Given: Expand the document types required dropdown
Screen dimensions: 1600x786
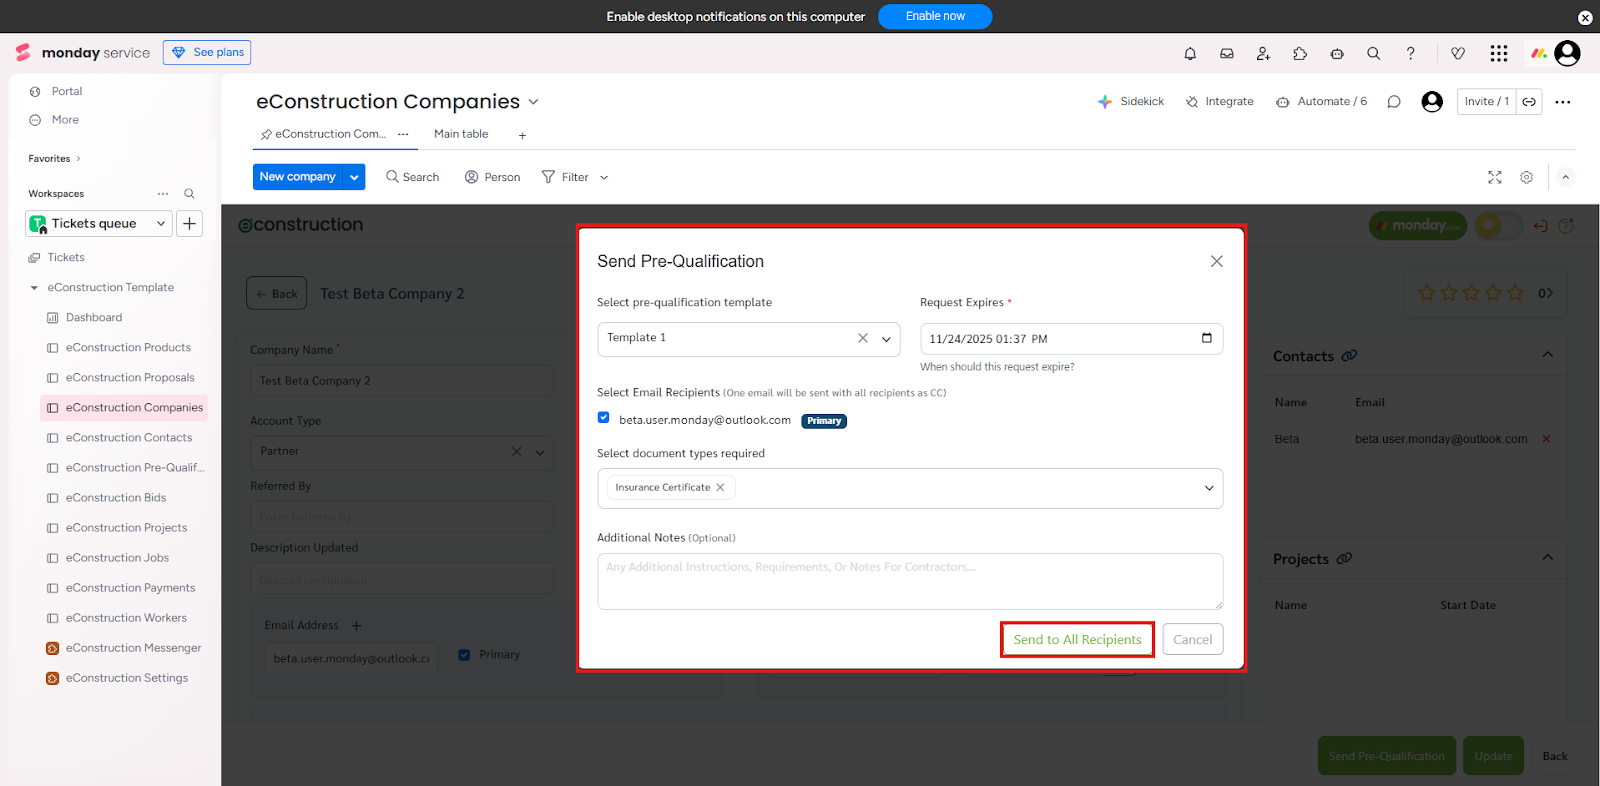Looking at the screenshot, I should tap(1208, 488).
